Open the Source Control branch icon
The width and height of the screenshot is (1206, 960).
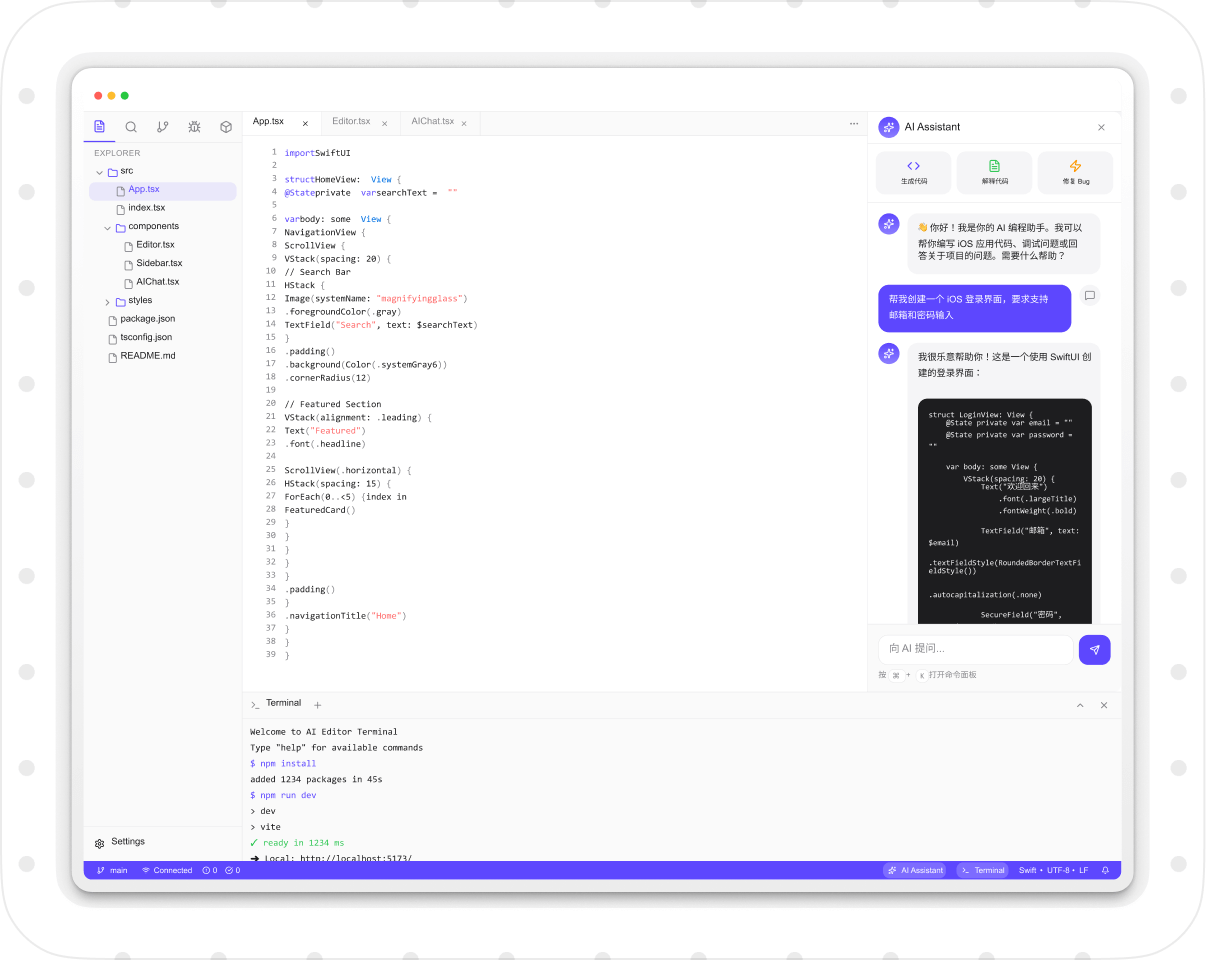pyautogui.click(x=163, y=127)
